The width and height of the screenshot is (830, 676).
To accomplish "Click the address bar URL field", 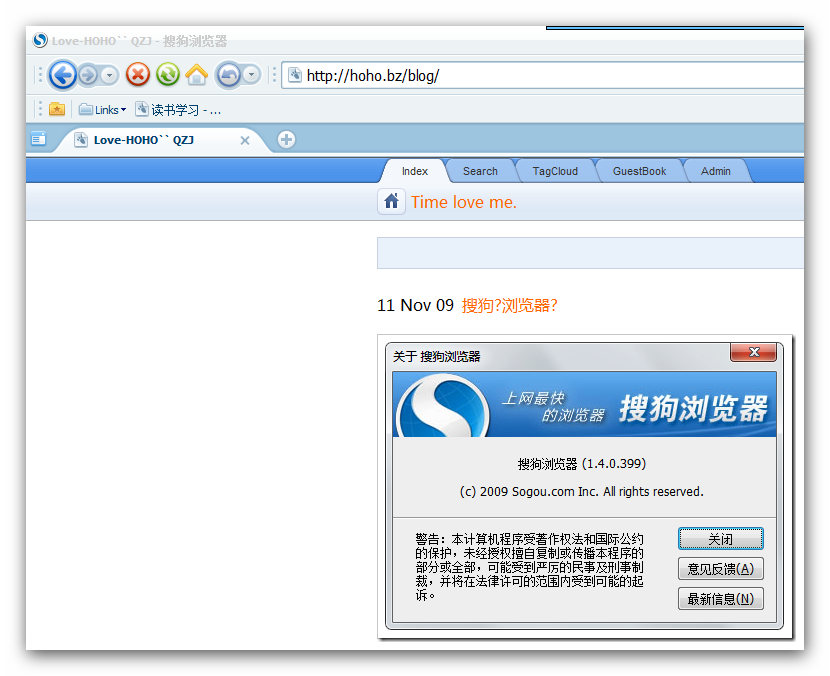I will (x=542, y=76).
